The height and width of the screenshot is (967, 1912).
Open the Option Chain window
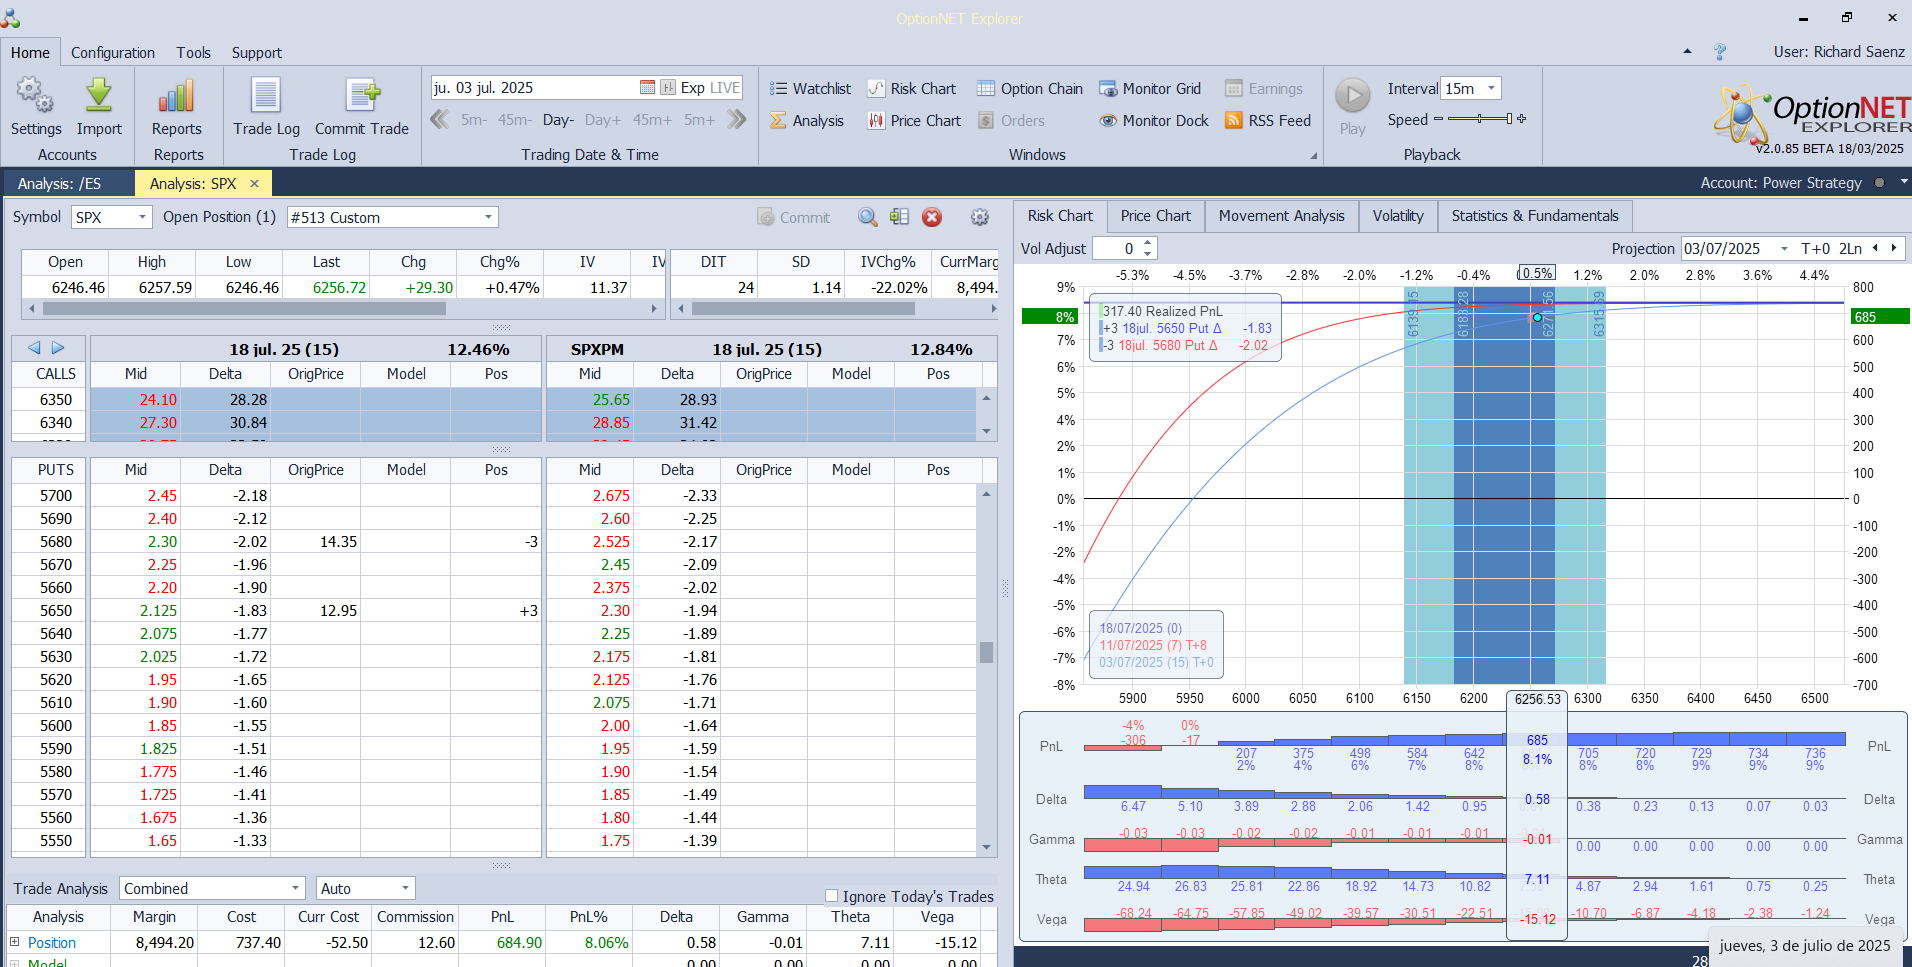click(x=1030, y=88)
